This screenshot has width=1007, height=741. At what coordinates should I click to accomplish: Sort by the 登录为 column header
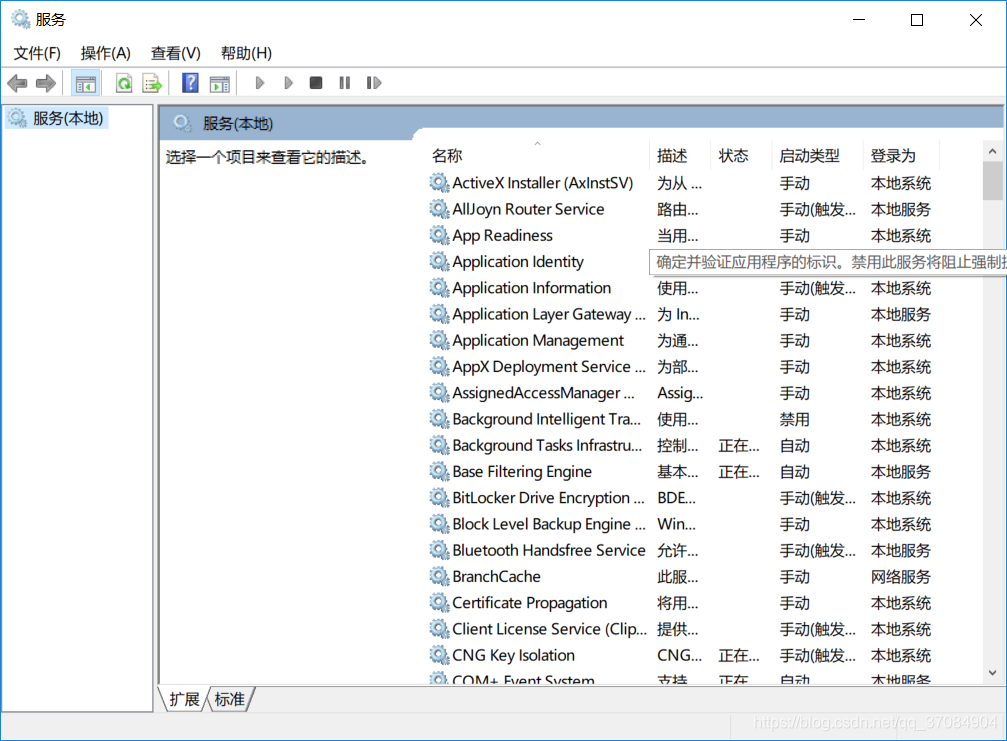901,155
